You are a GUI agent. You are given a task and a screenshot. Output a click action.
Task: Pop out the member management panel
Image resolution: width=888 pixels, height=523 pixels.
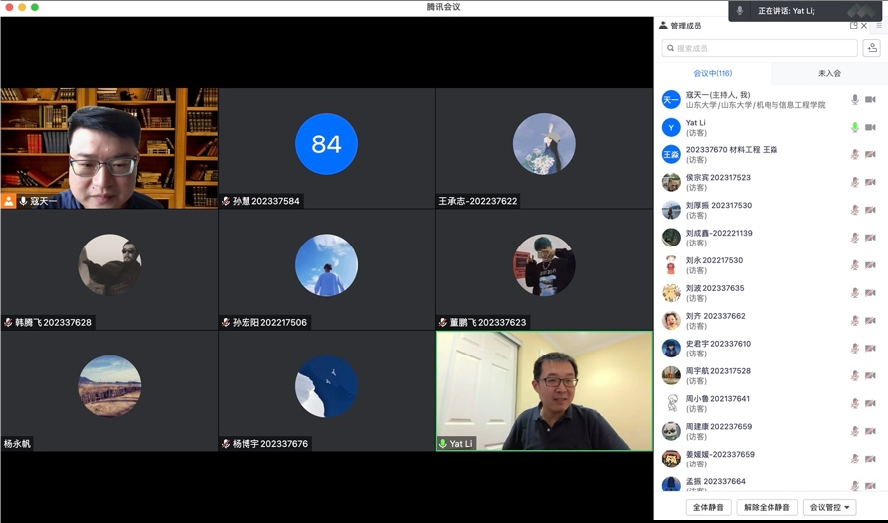coord(853,26)
